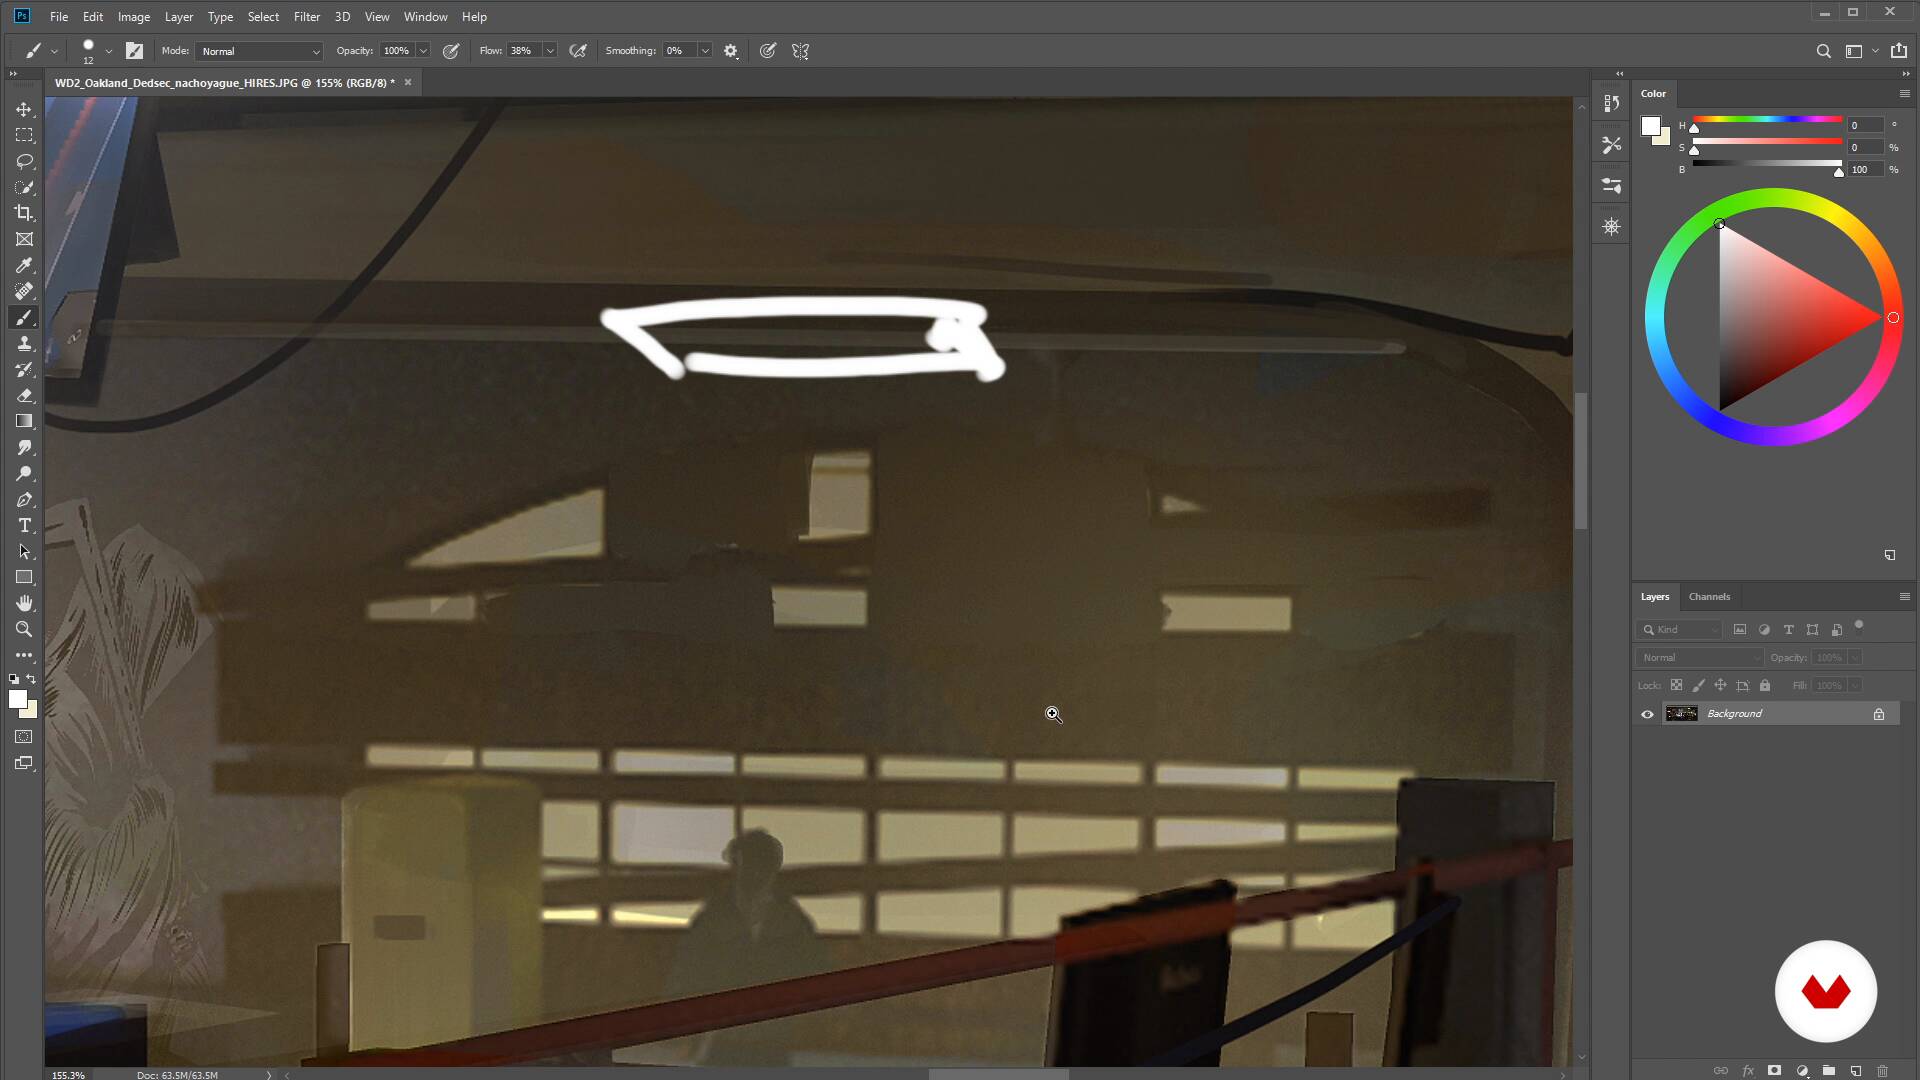Select the WD2_Oakland_Dedsec document tab

[x=225, y=83]
